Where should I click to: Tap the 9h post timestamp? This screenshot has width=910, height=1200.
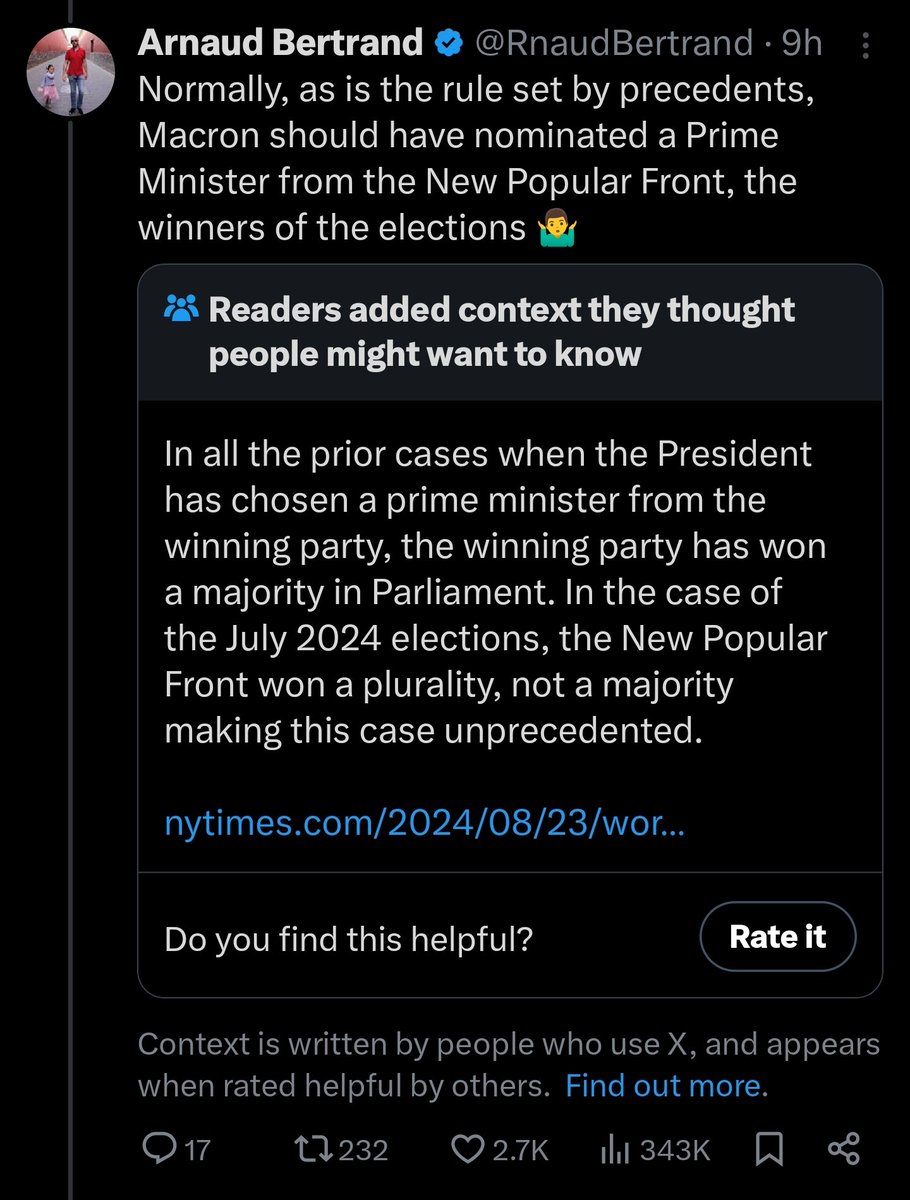[802, 43]
